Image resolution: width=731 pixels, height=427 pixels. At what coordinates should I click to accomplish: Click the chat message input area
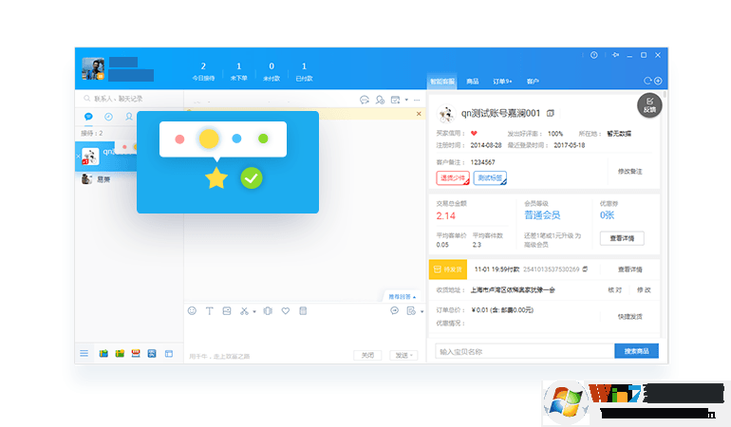tap(305, 333)
